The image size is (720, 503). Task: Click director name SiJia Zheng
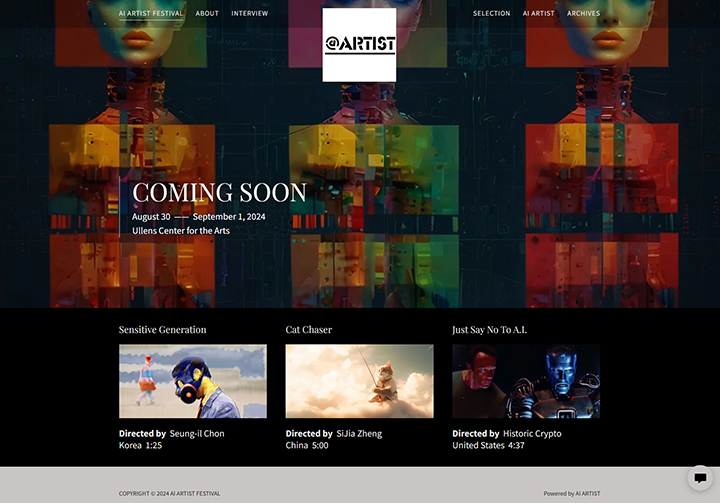coord(359,434)
